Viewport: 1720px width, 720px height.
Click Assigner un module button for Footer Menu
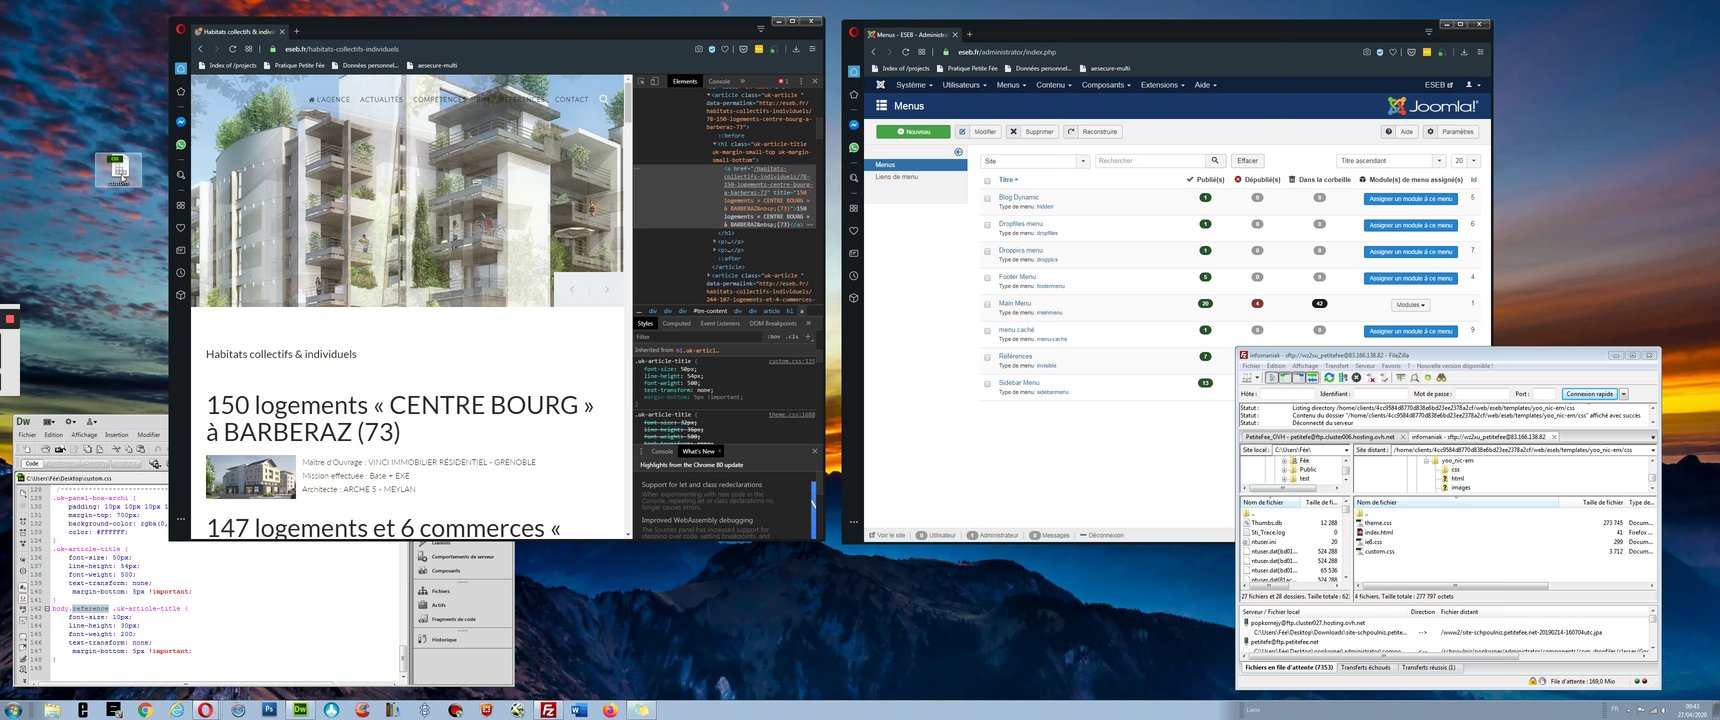[x=1411, y=278]
